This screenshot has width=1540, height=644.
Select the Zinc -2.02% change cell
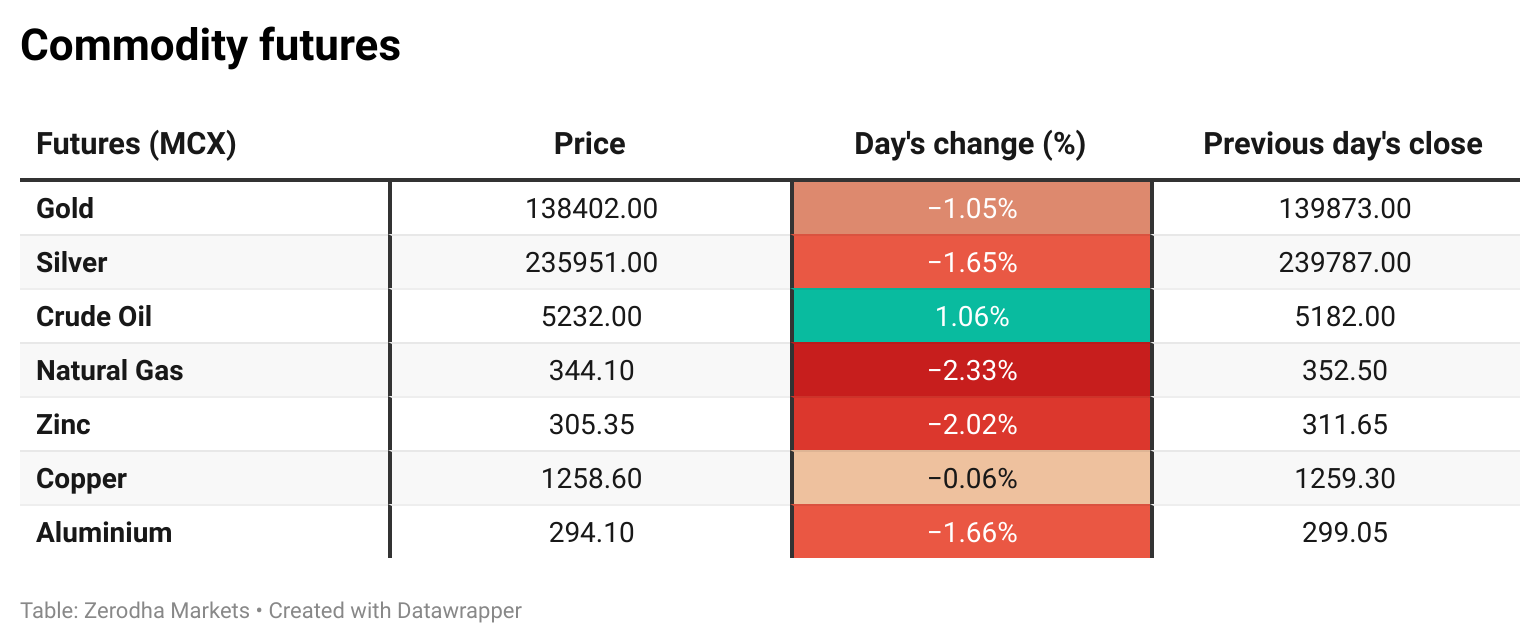[972, 425]
